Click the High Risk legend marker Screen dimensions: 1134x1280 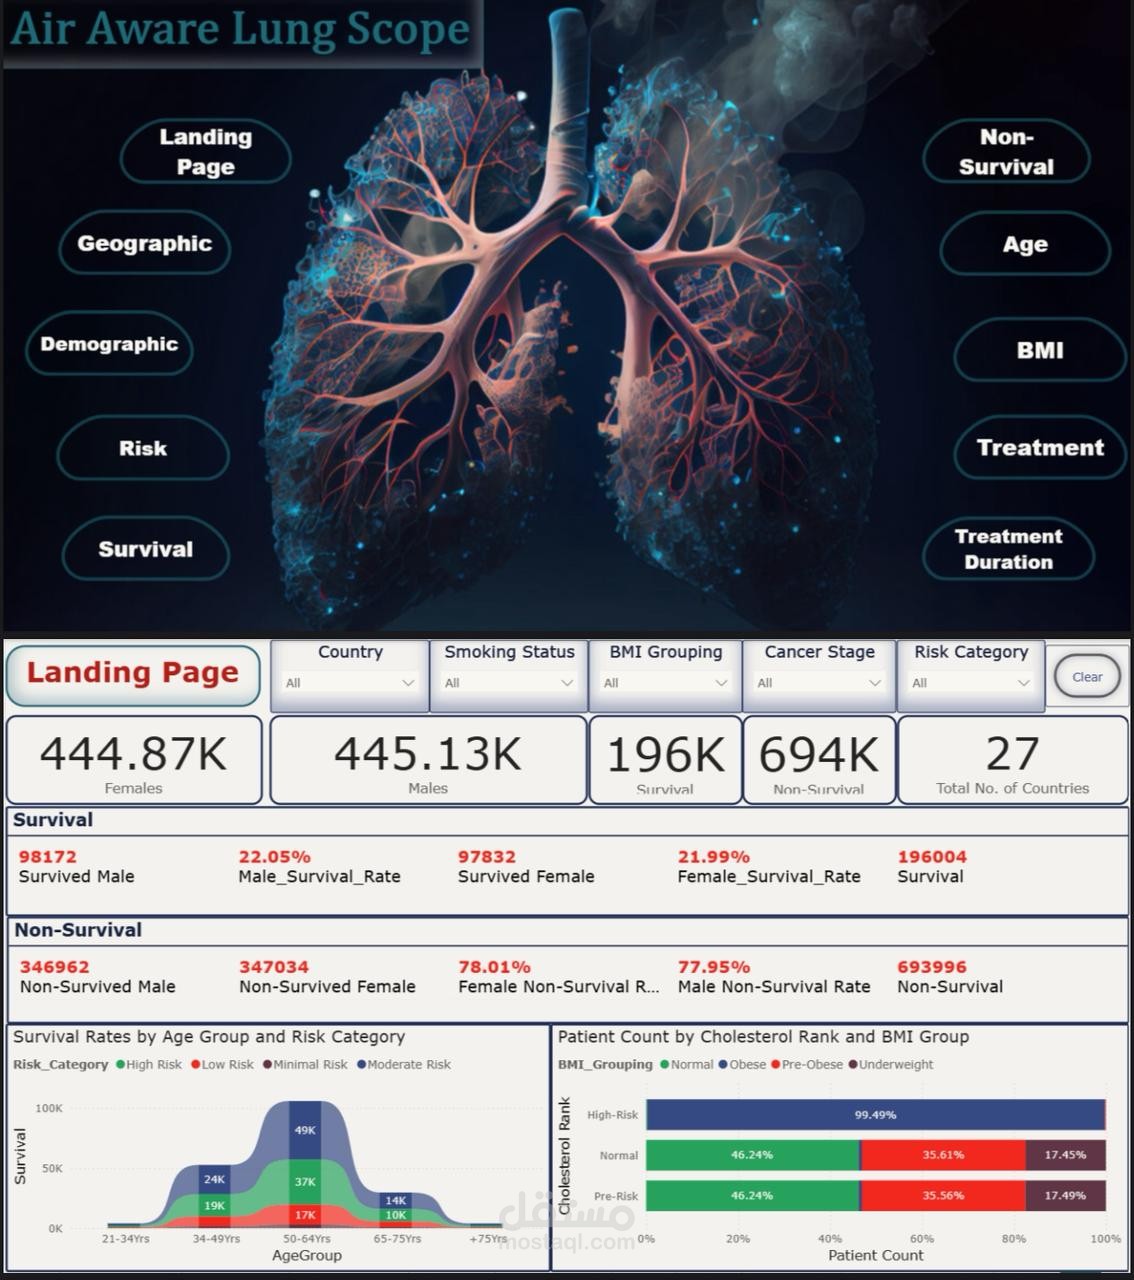(121, 1065)
